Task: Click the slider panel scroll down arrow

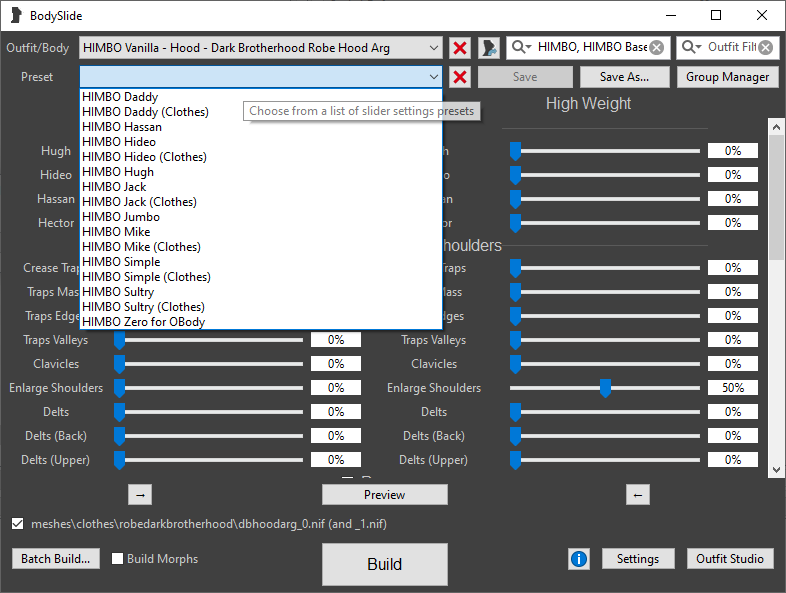Action: (x=776, y=470)
